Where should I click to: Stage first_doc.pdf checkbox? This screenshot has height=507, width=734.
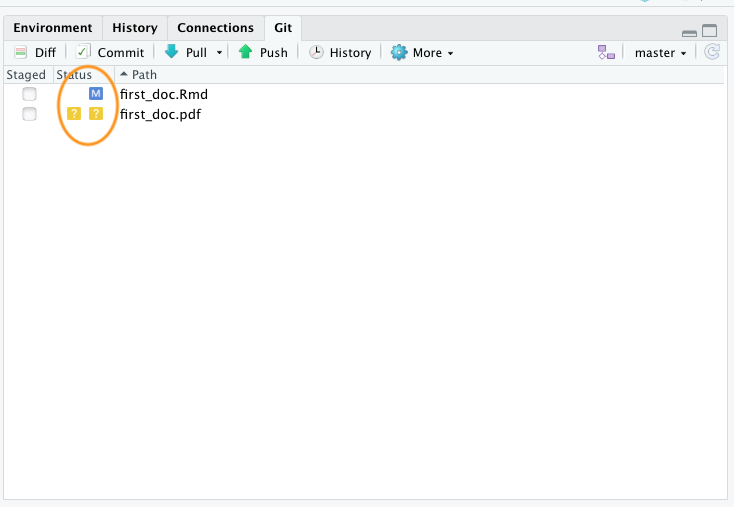pyautogui.click(x=30, y=114)
